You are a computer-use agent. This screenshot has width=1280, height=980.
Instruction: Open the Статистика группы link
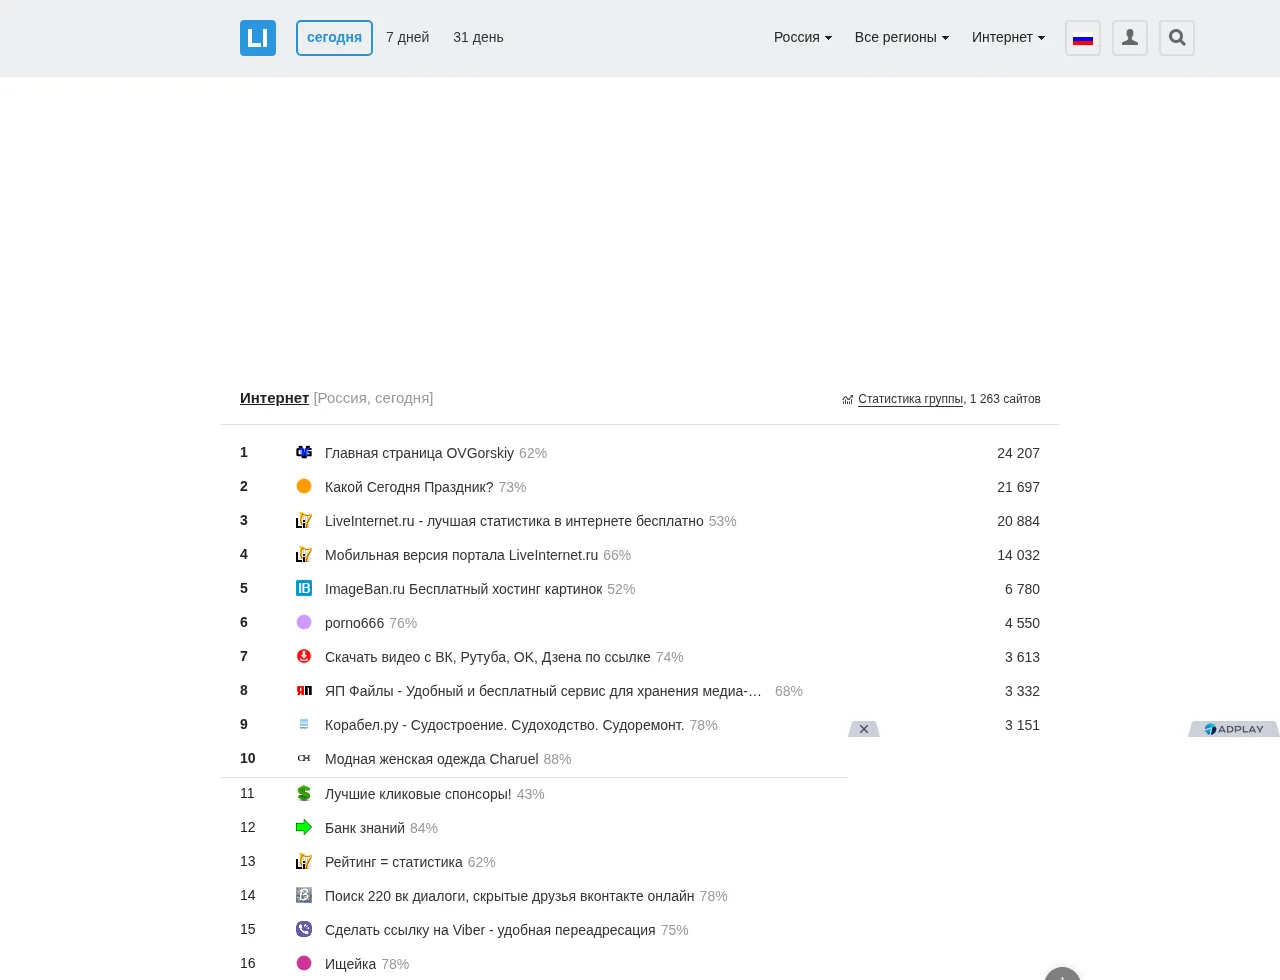tap(910, 399)
